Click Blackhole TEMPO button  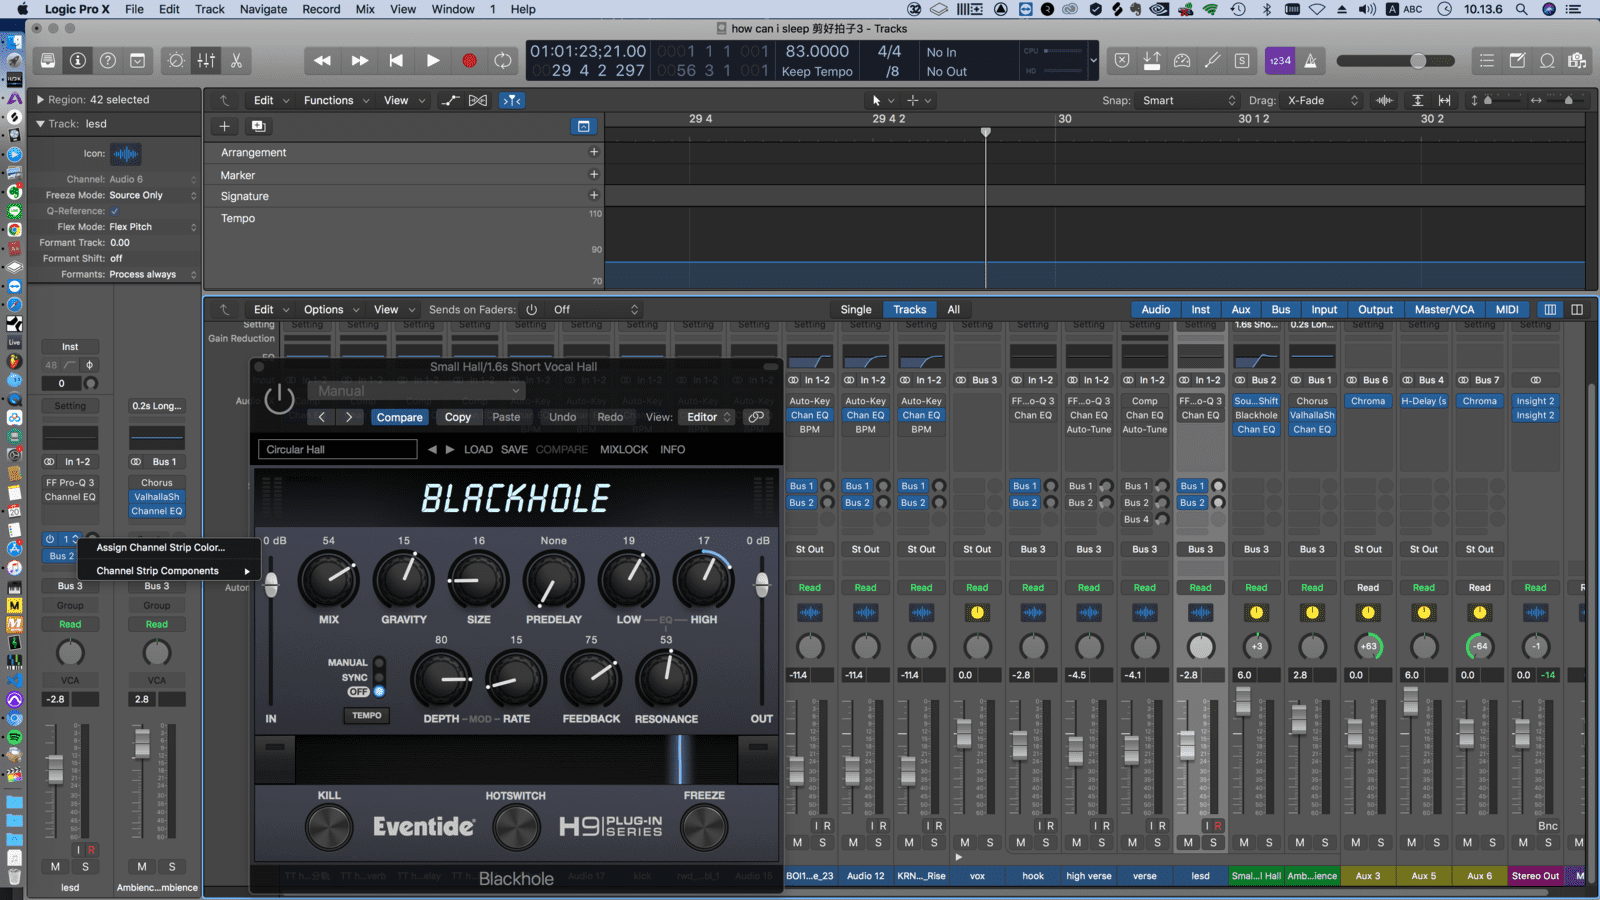pos(367,716)
